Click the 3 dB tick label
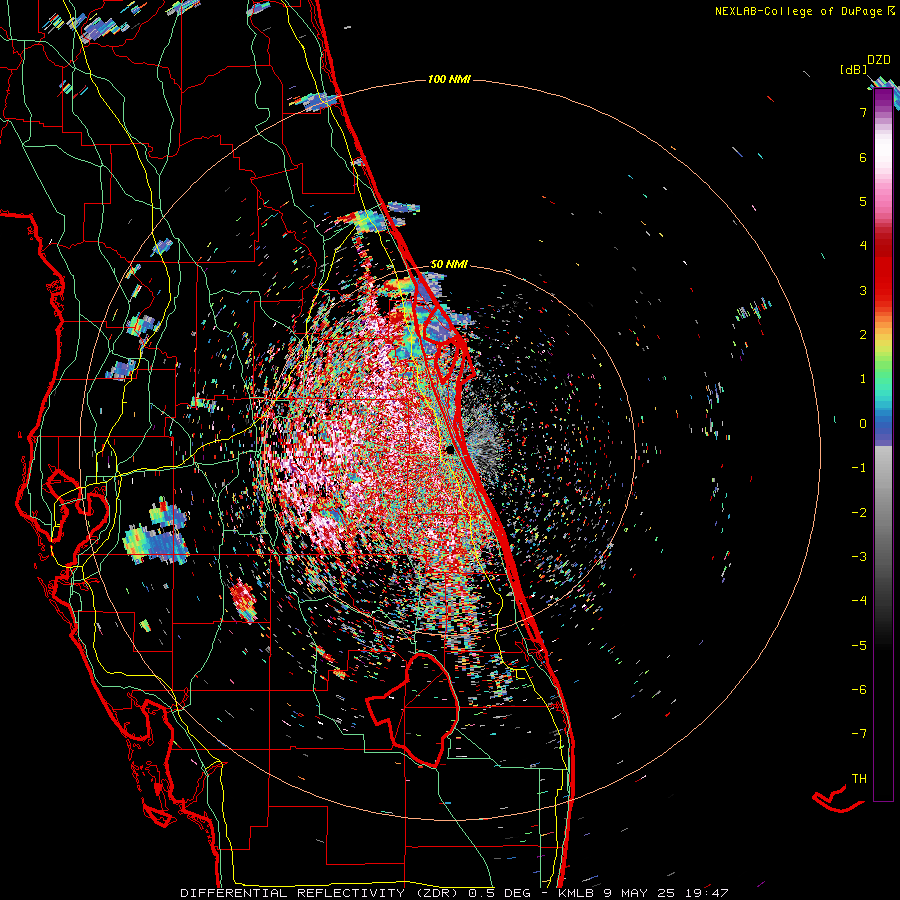The height and width of the screenshot is (900, 900). [863, 290]
